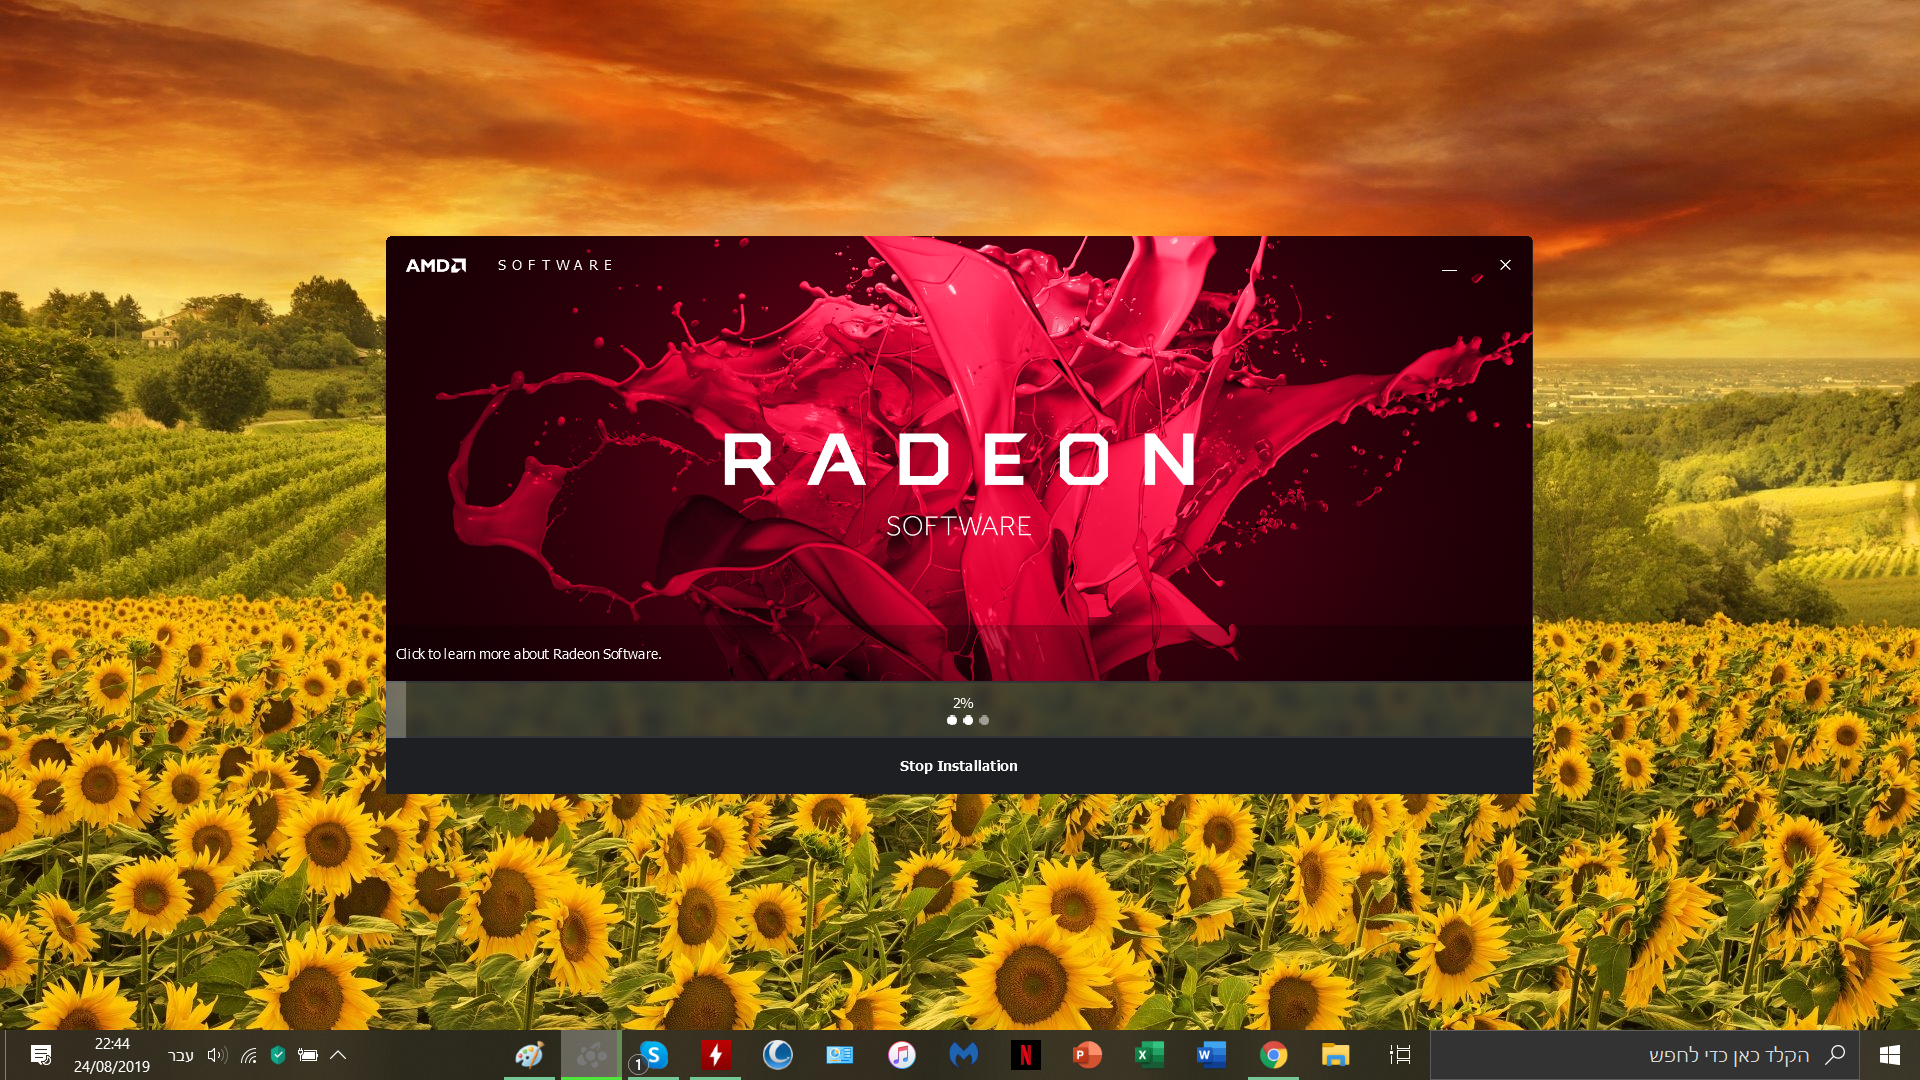
Task: Close the AMD Software installer window
Action: (x=1505, y=265)
